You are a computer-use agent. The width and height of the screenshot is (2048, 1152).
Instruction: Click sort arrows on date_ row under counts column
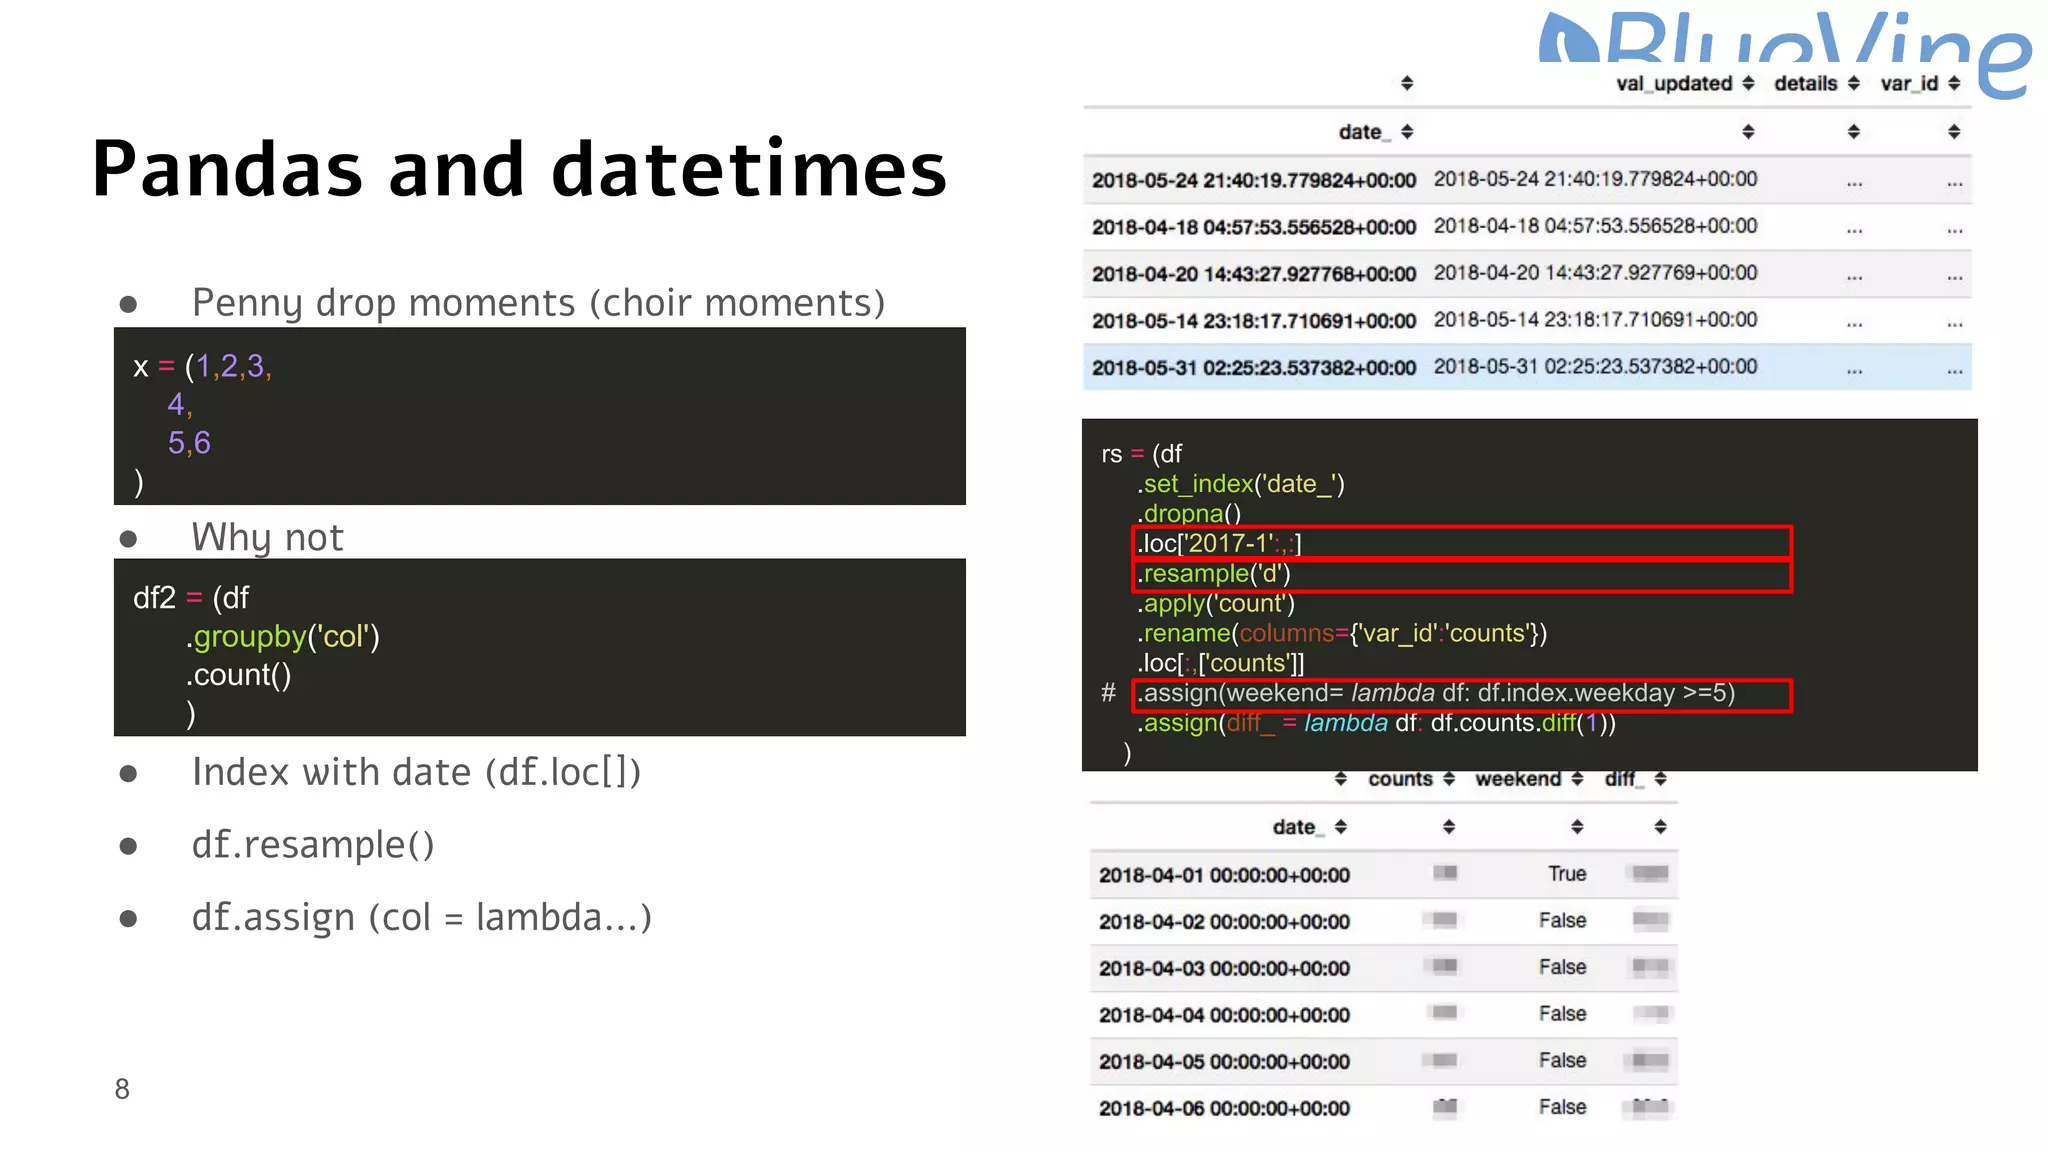[x=1448, y=827]
